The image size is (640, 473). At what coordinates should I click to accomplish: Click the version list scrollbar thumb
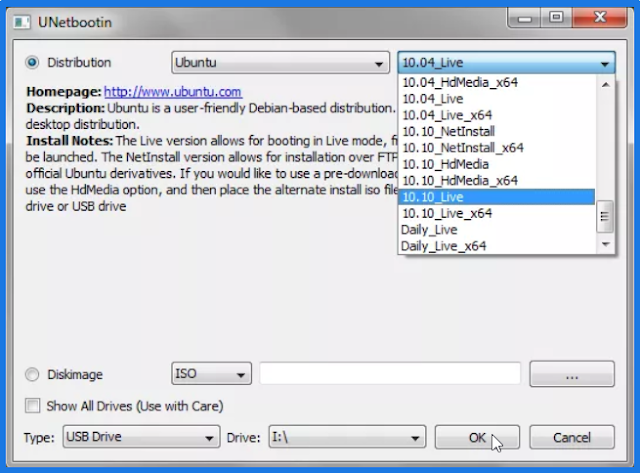pos(605,216)
